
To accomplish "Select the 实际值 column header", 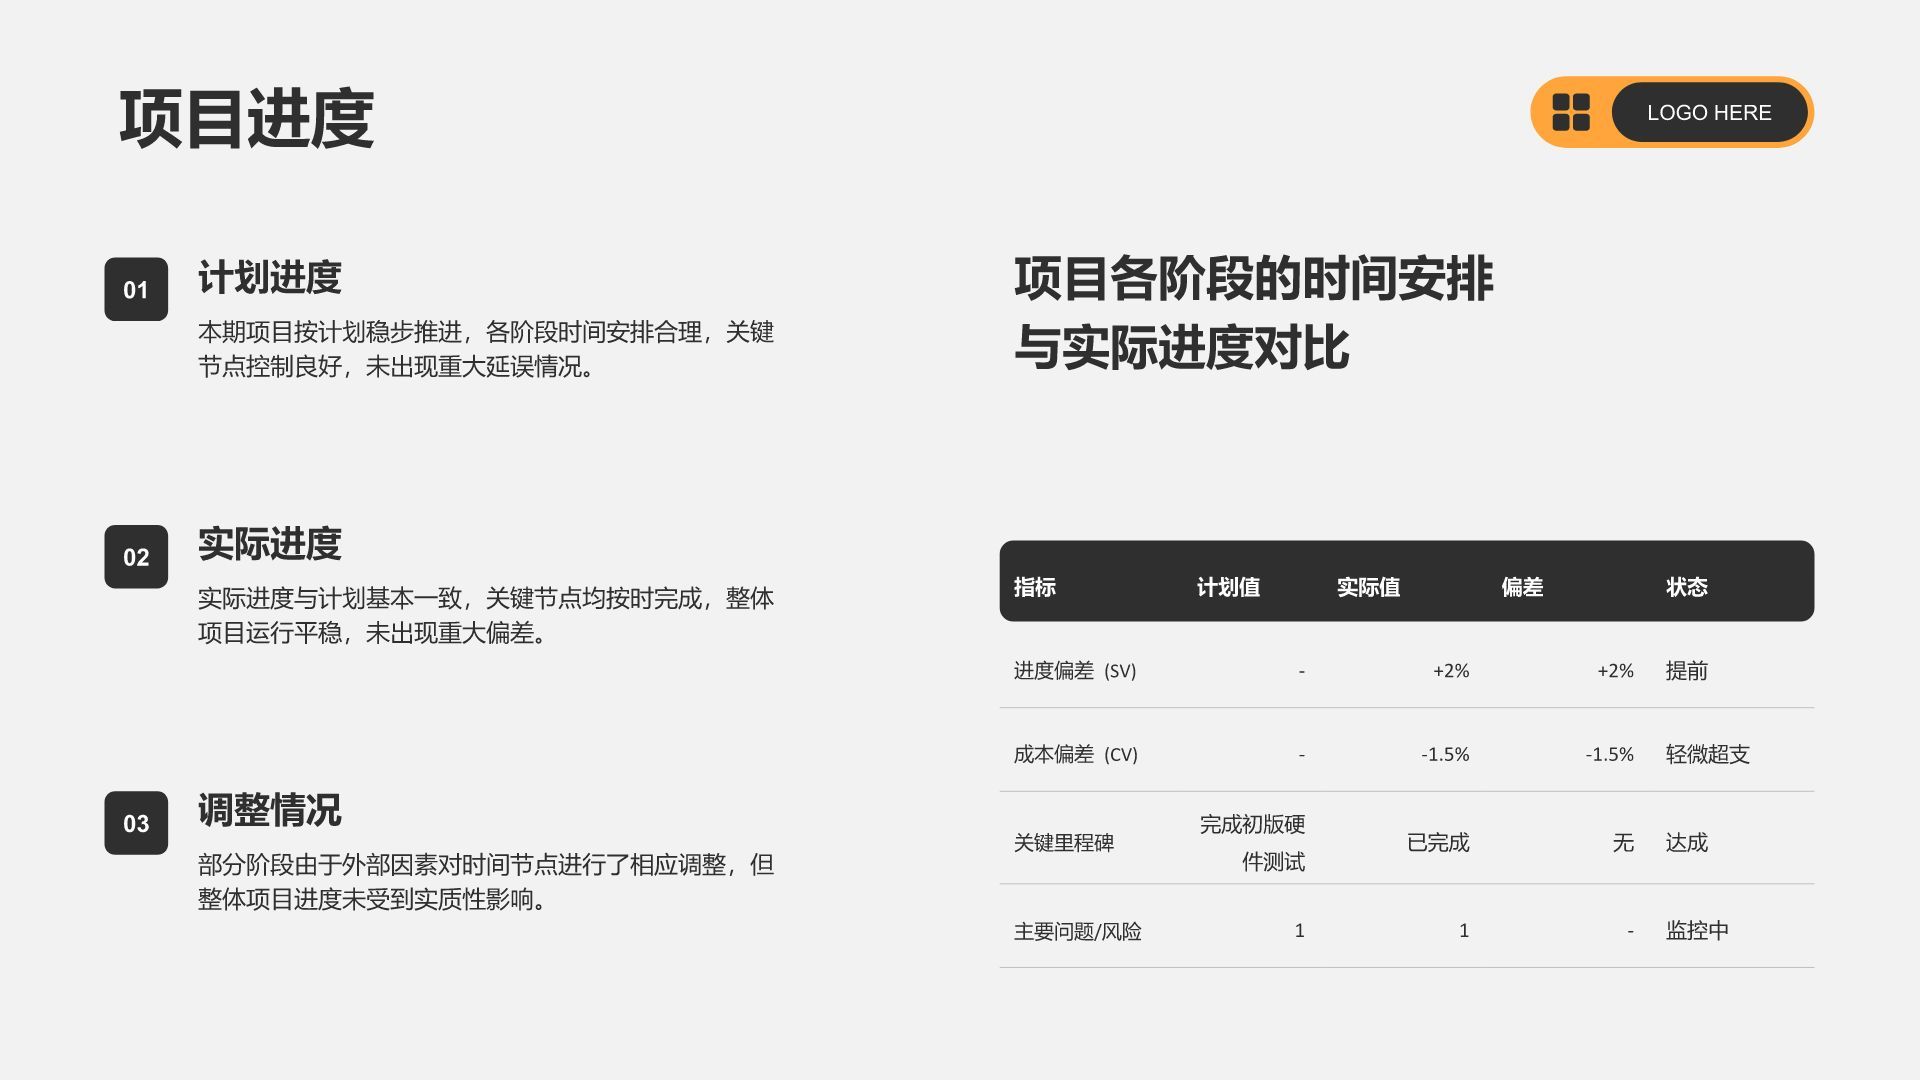I will 1368,587.
